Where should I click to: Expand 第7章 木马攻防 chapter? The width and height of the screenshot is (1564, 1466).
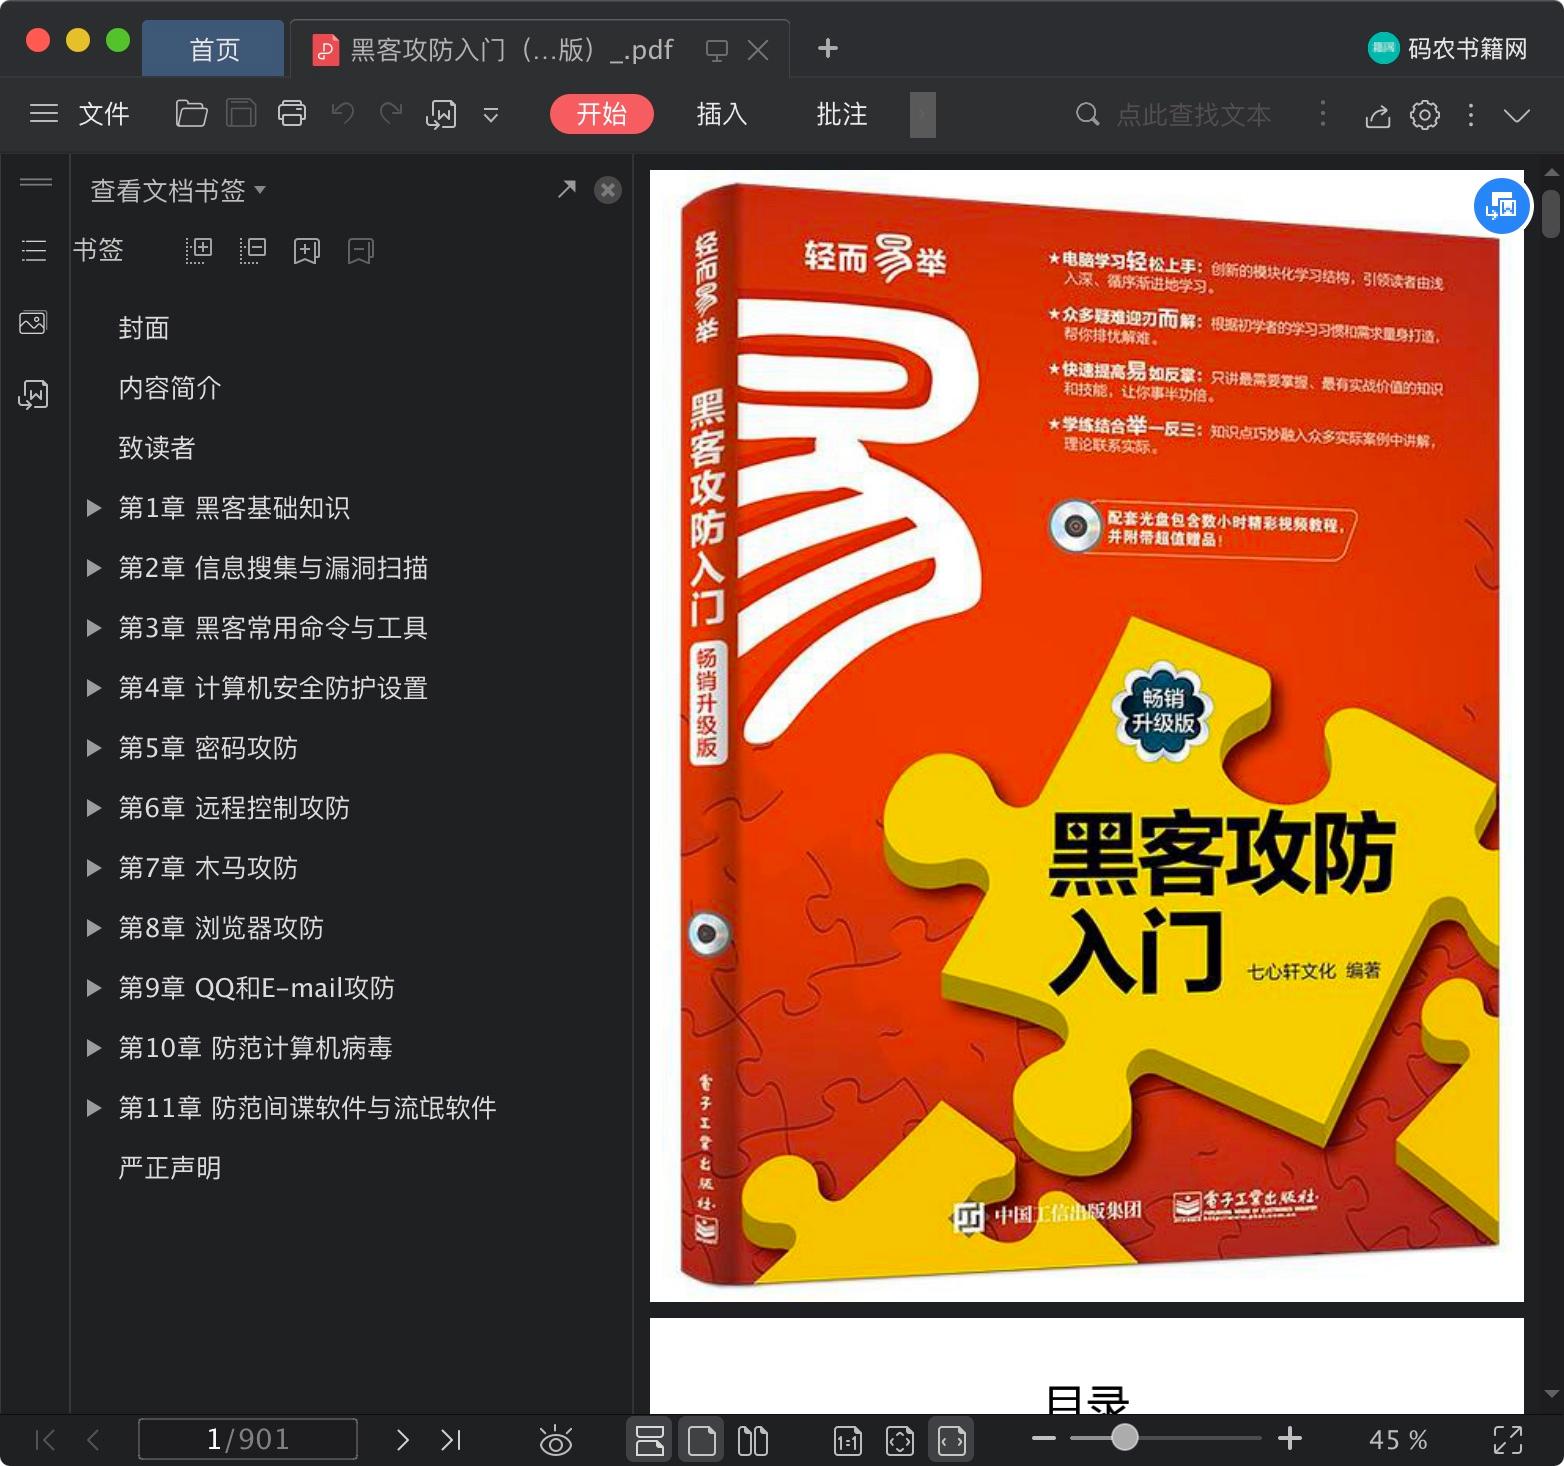pos(94,868)
